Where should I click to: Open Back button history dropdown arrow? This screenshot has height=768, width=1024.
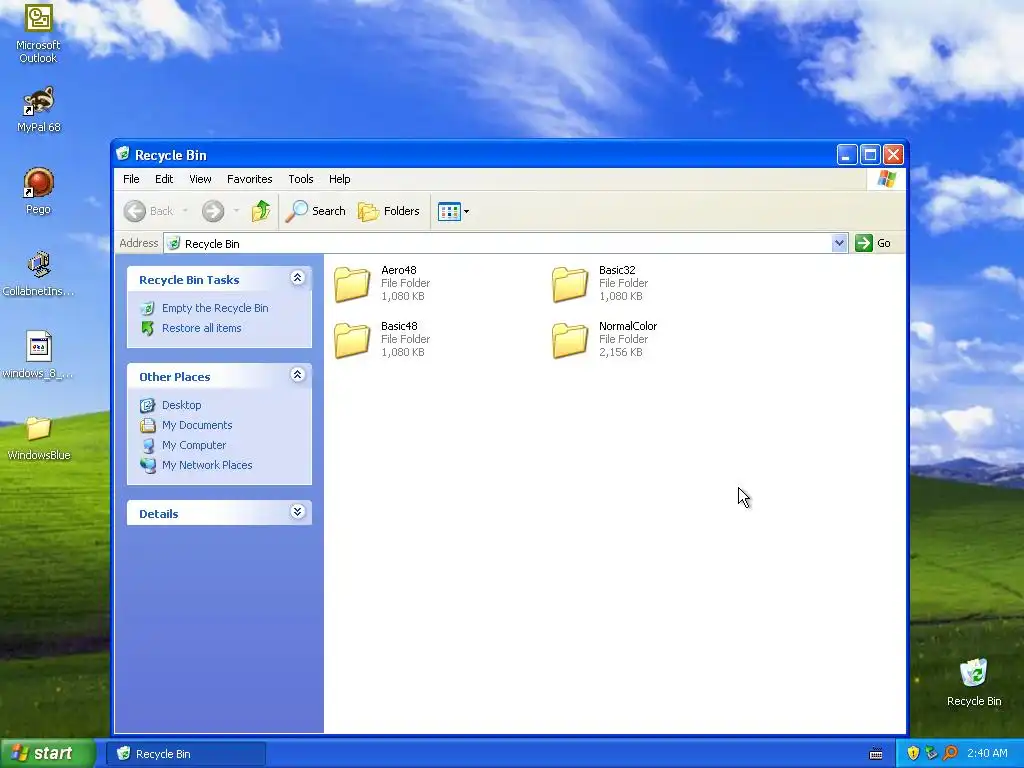[185, 211]
